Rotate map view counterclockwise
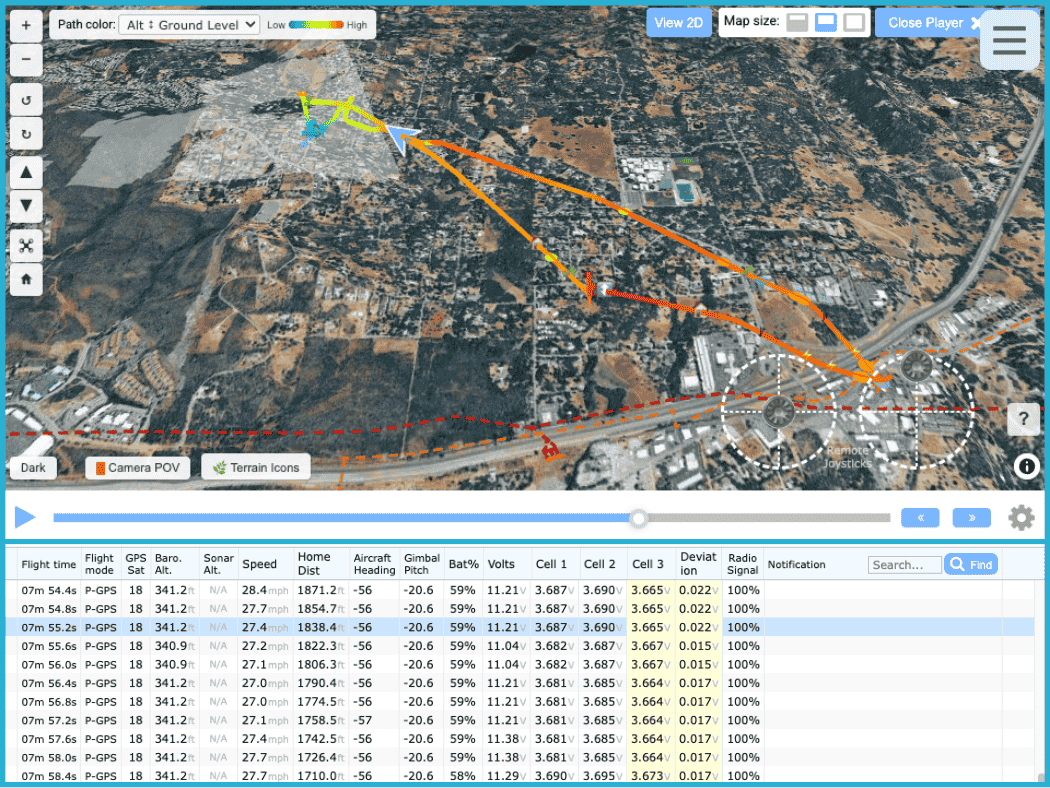 [25, 100]
